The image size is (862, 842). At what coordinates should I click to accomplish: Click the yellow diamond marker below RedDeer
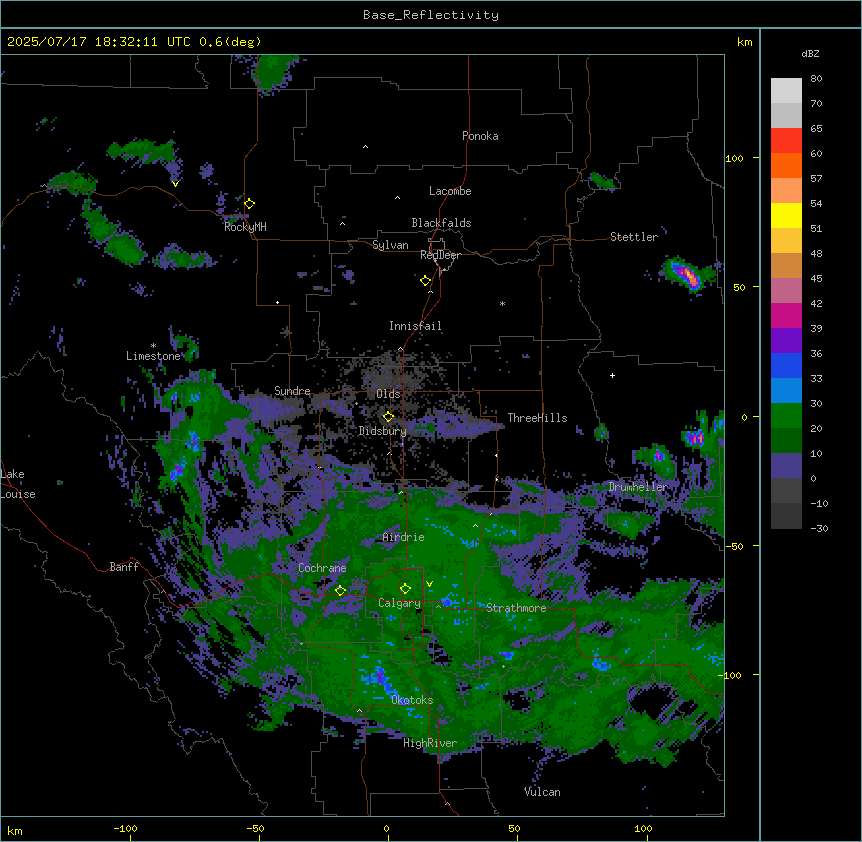pos(425,281)
